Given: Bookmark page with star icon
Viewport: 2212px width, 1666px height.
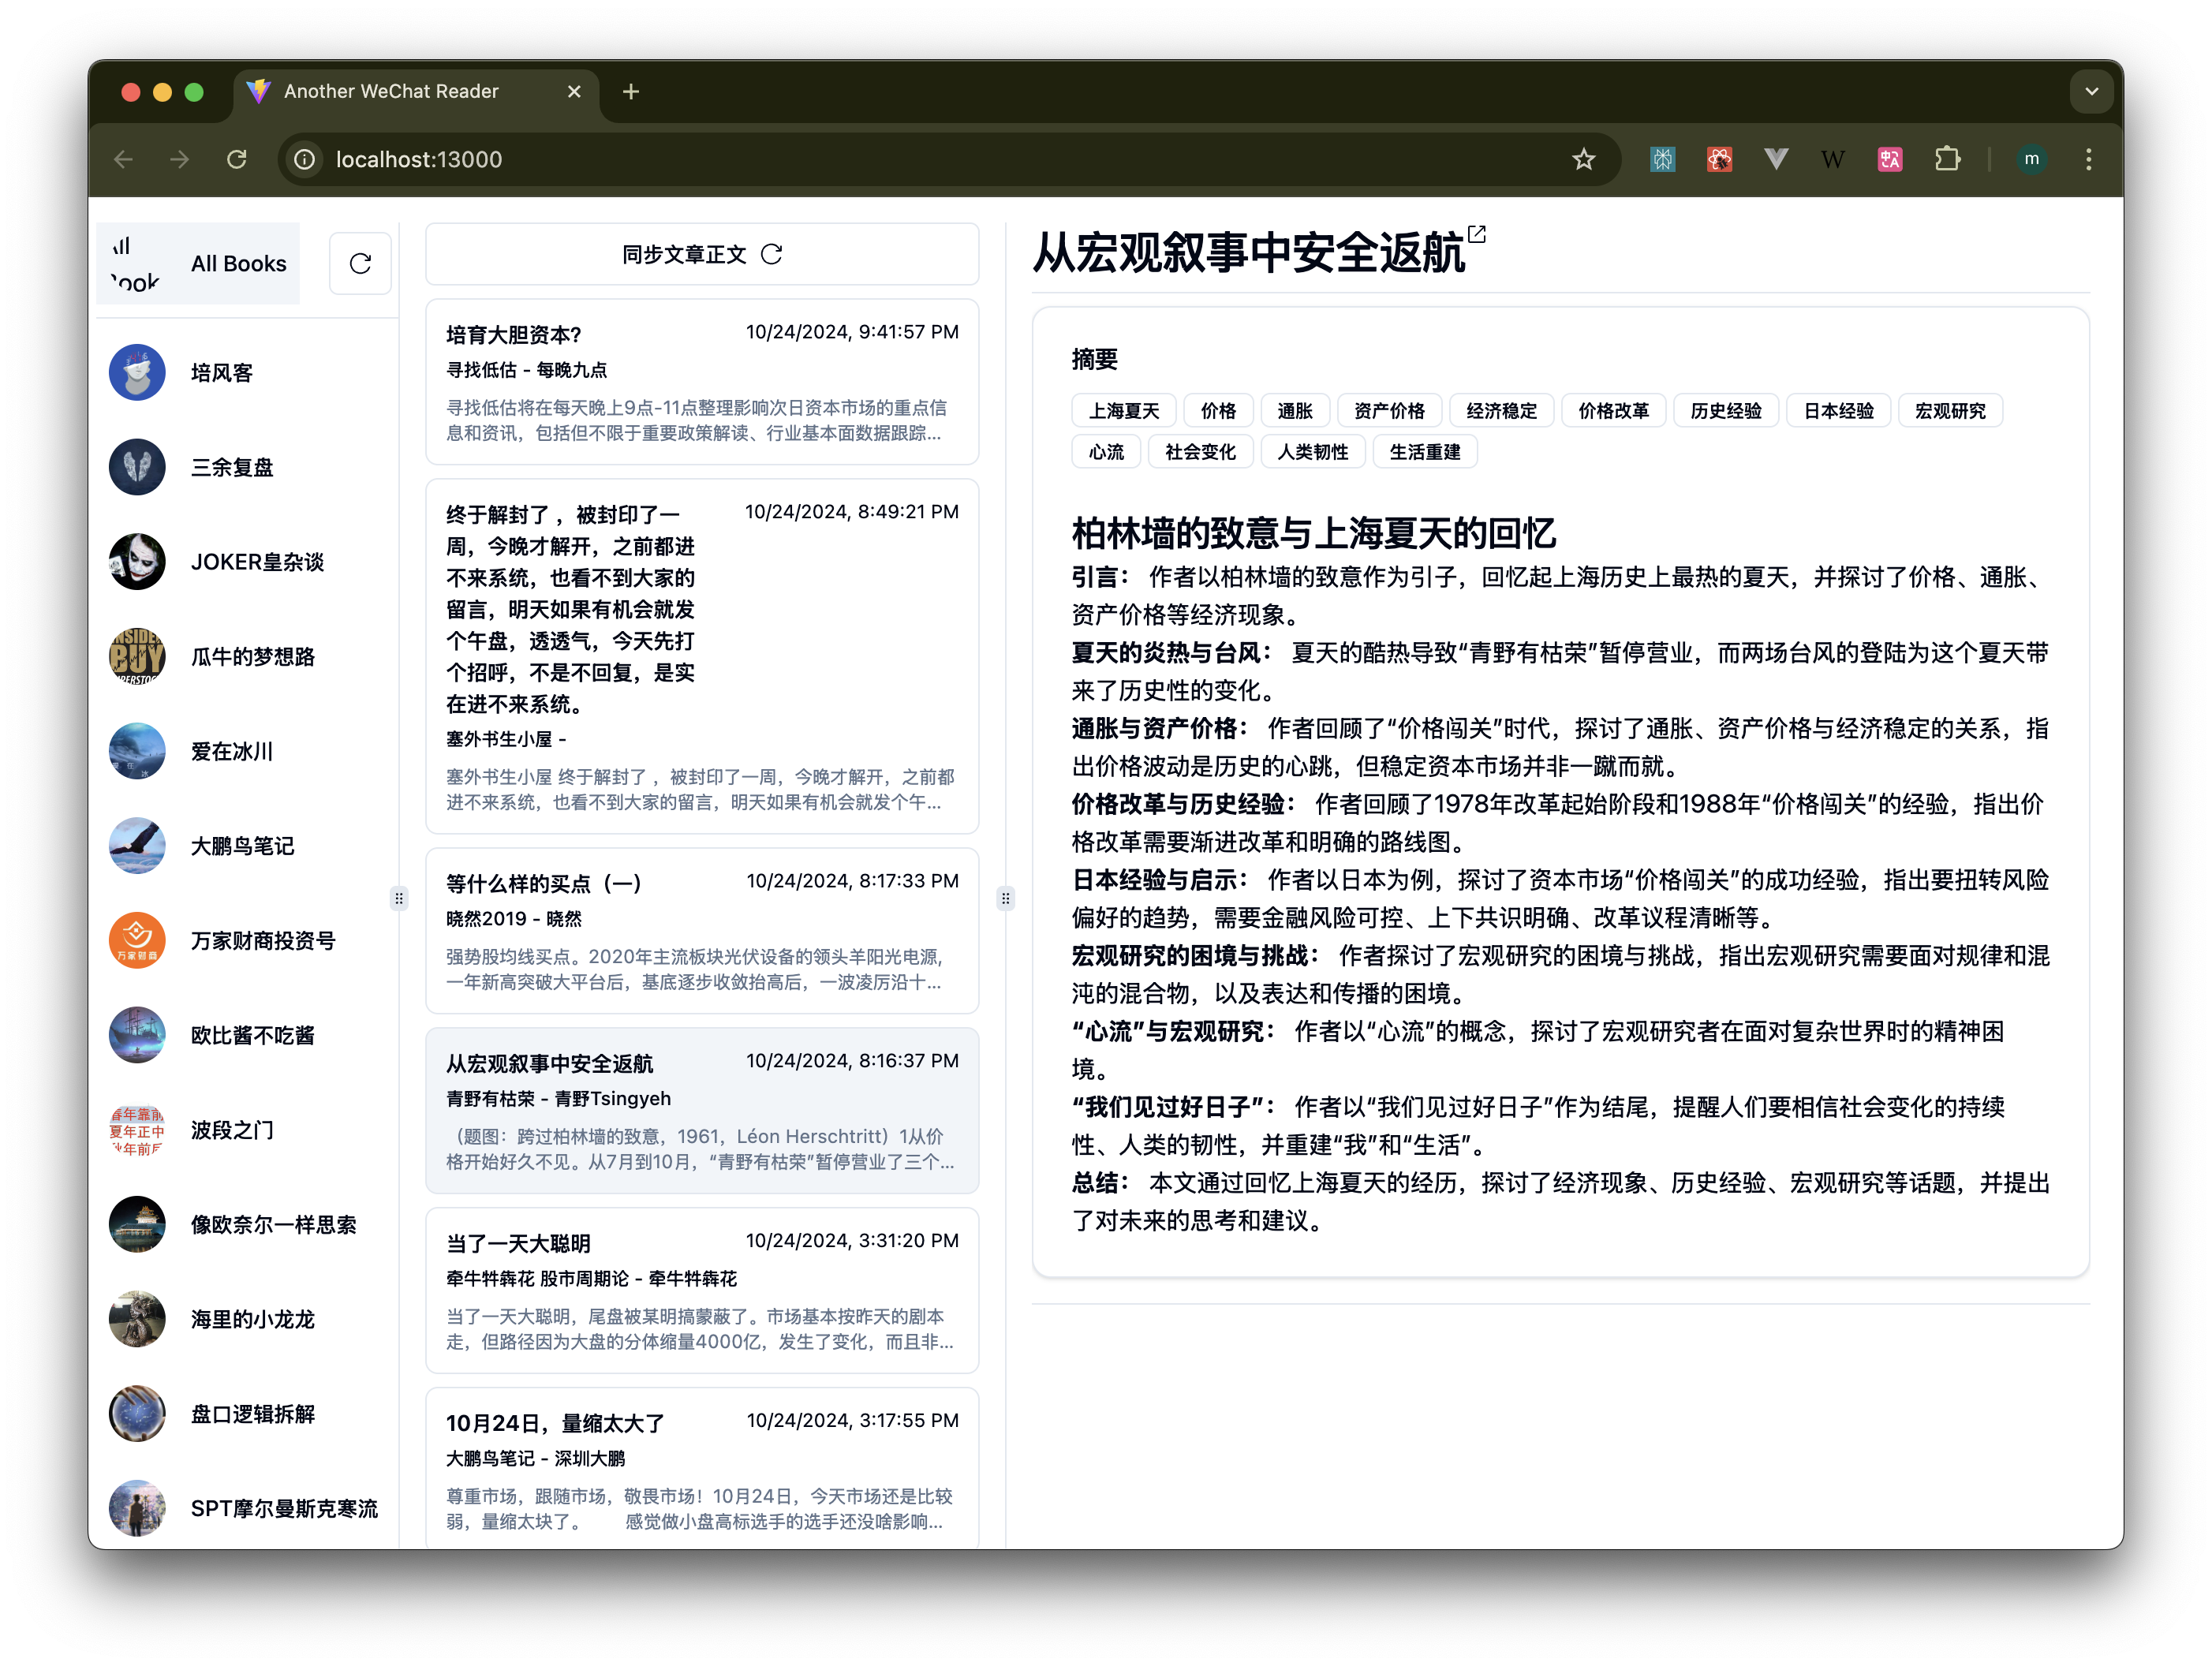Looking at the screenshot, I should [x=1583, y=159].
